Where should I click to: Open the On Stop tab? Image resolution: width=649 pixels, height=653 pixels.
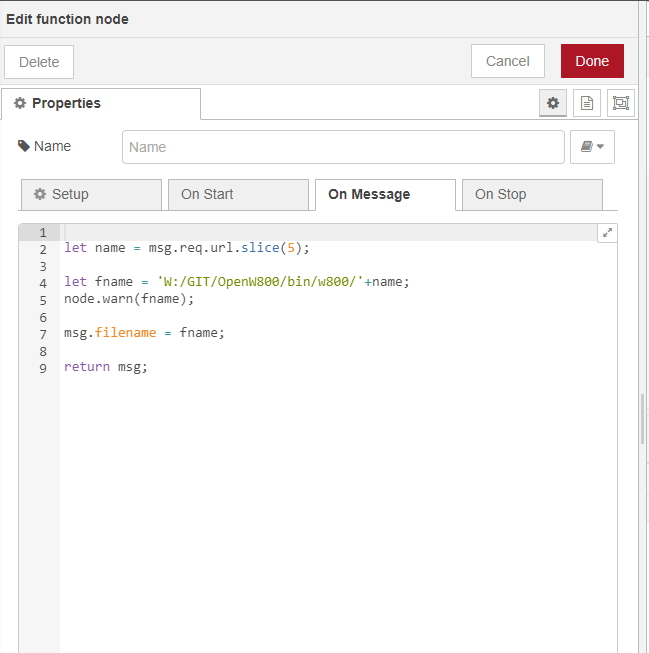coord(531,194)
